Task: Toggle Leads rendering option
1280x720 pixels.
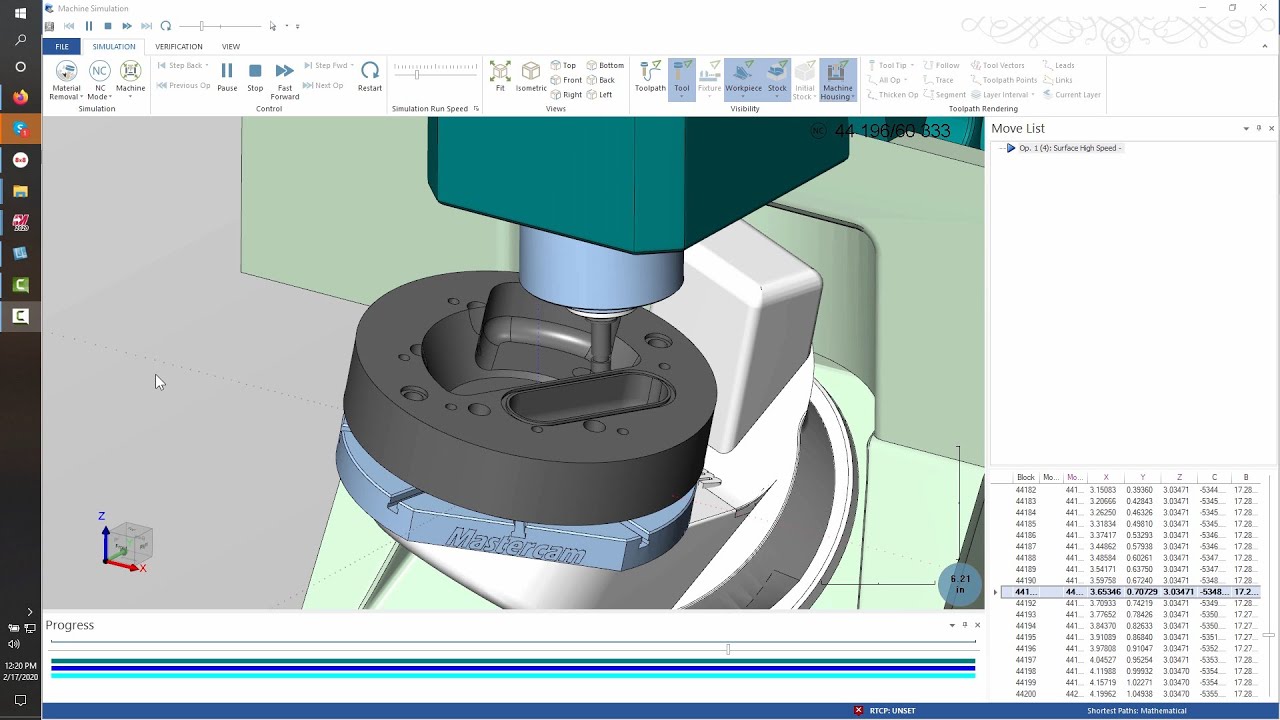Action: (1058, 65)
